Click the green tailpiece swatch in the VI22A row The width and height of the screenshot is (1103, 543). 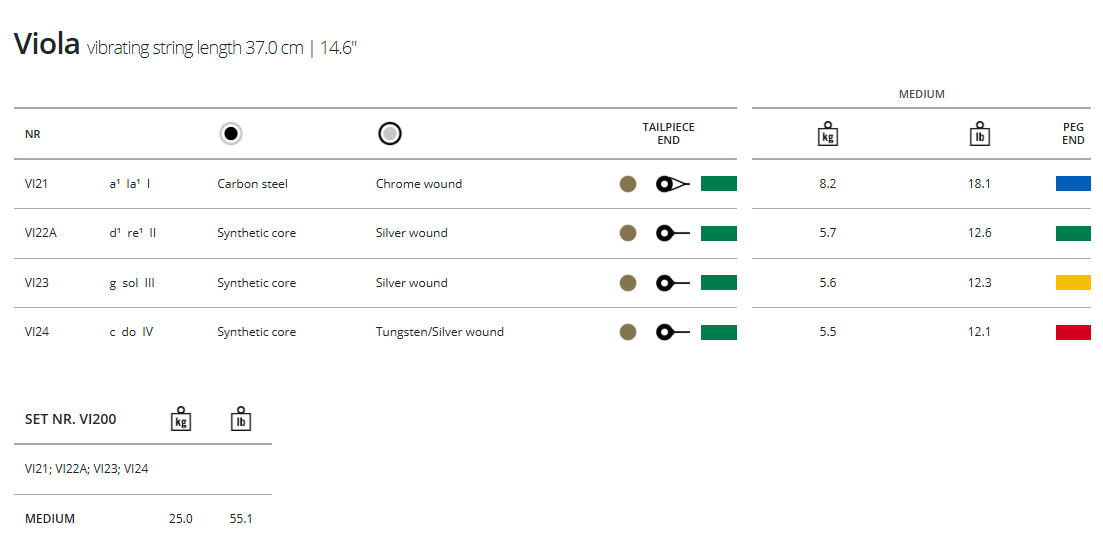(x=719, y=233)
